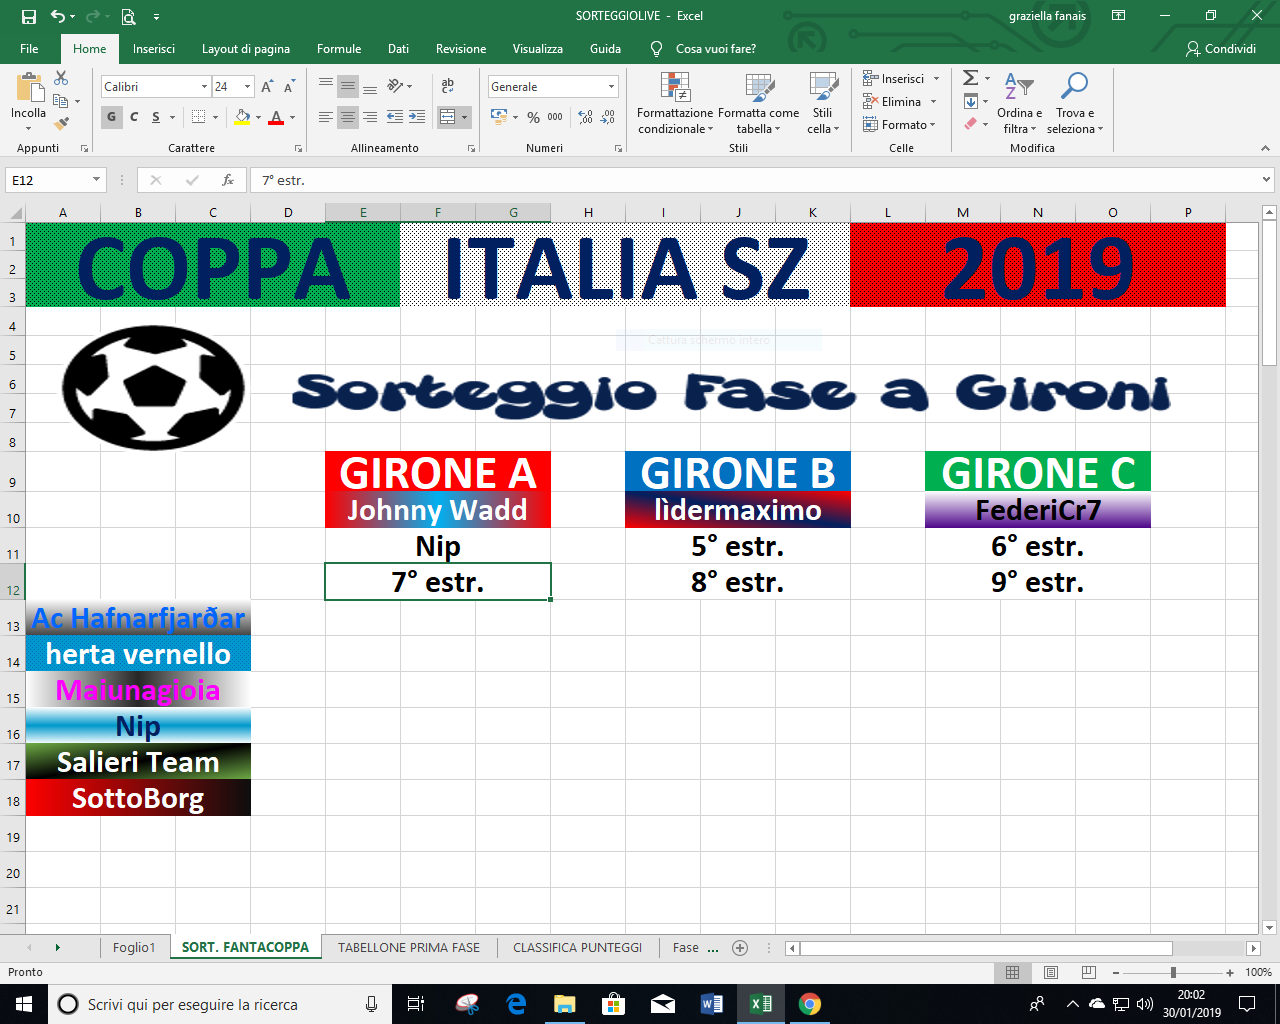Increase decimal places
Viewport: 1280px width, 1024px height.
pyautogui.click(x=586, y=117)
